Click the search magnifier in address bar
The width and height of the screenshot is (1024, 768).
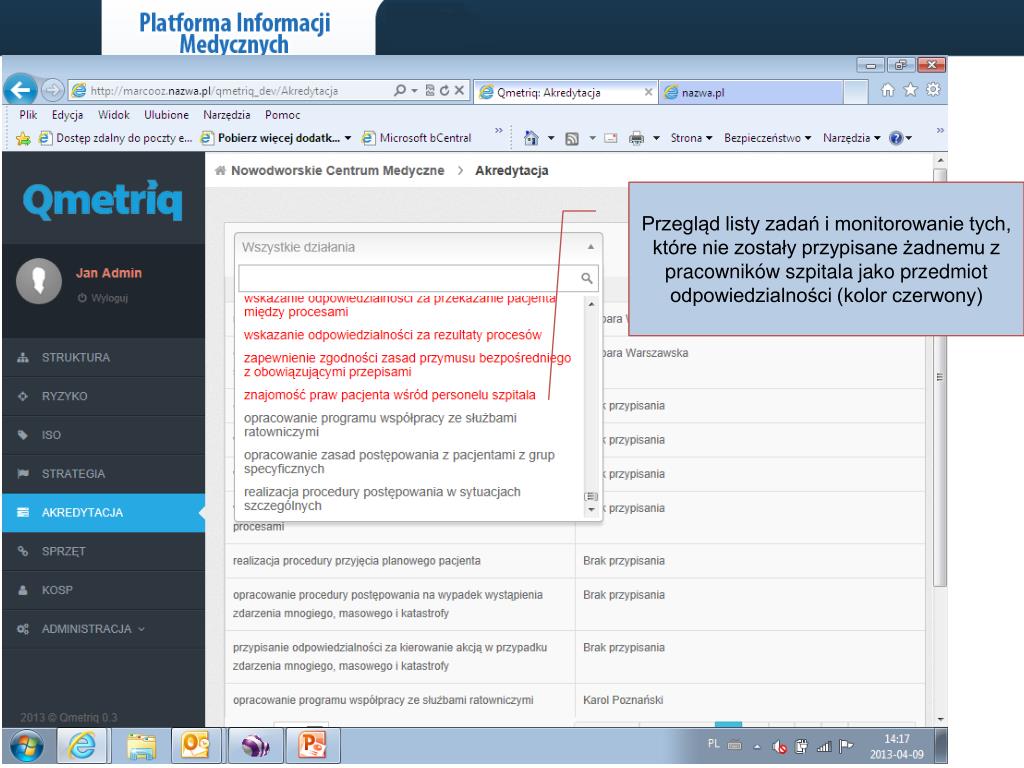[x=400, y=91]
